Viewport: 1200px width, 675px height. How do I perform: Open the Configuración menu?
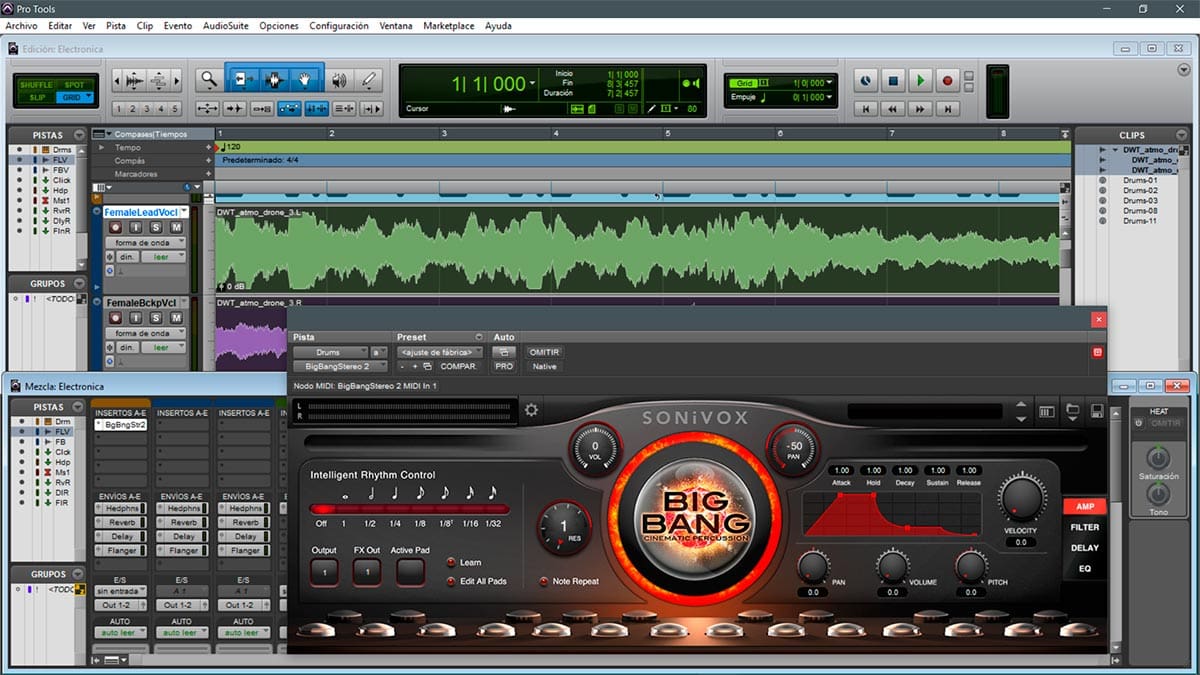[339, 26]
